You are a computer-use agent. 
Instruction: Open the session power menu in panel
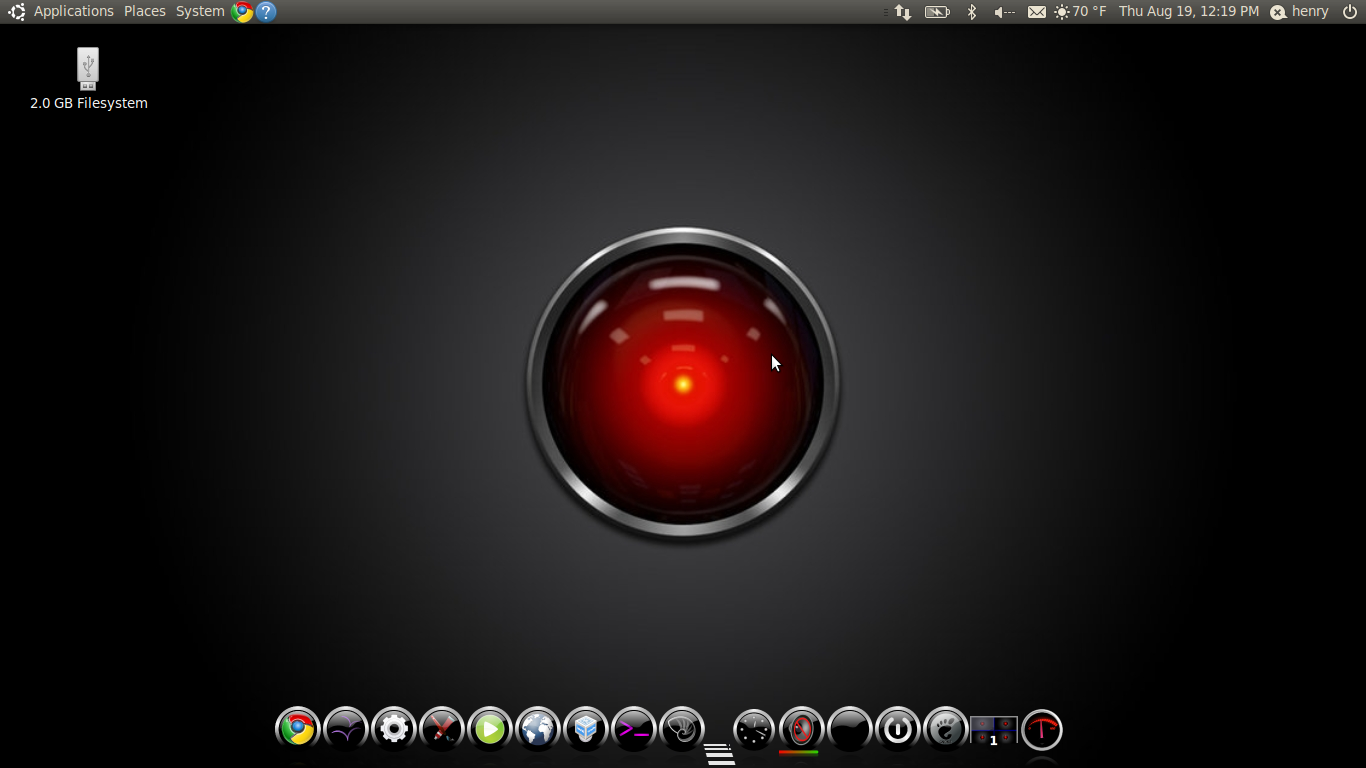(1350, 12)
